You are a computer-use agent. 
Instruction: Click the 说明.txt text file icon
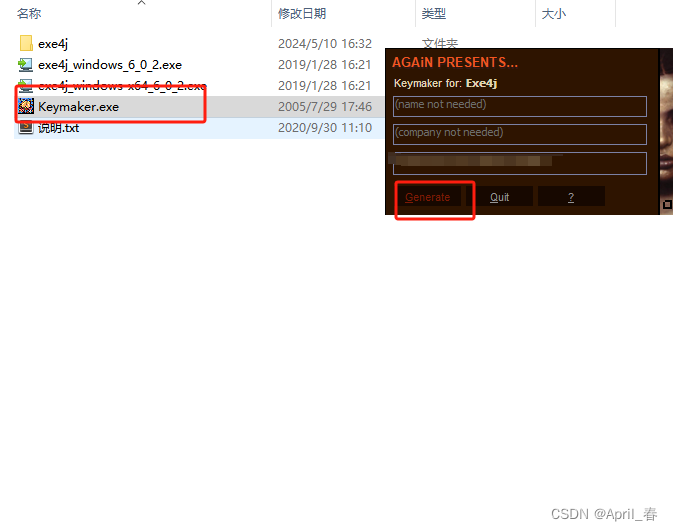click(x=26, y=127)
